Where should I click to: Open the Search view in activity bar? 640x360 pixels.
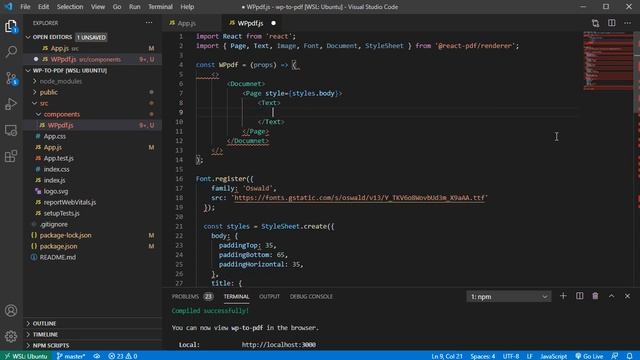11,51
